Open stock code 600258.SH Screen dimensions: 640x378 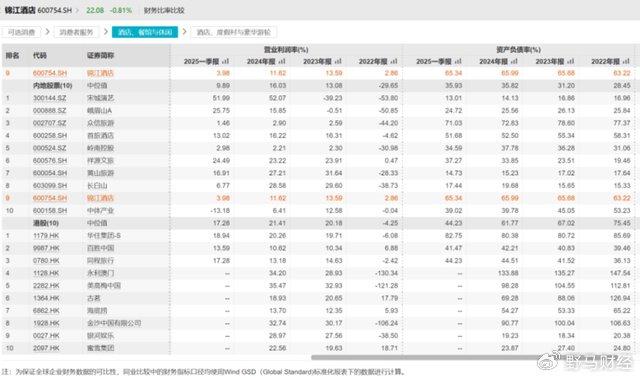[50, 136]
